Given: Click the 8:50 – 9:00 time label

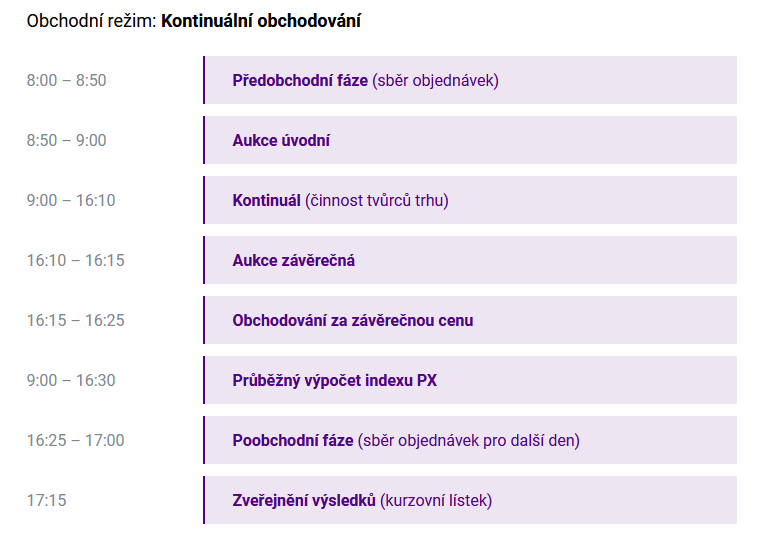Looking at the screenshot, I should [66, 140].
